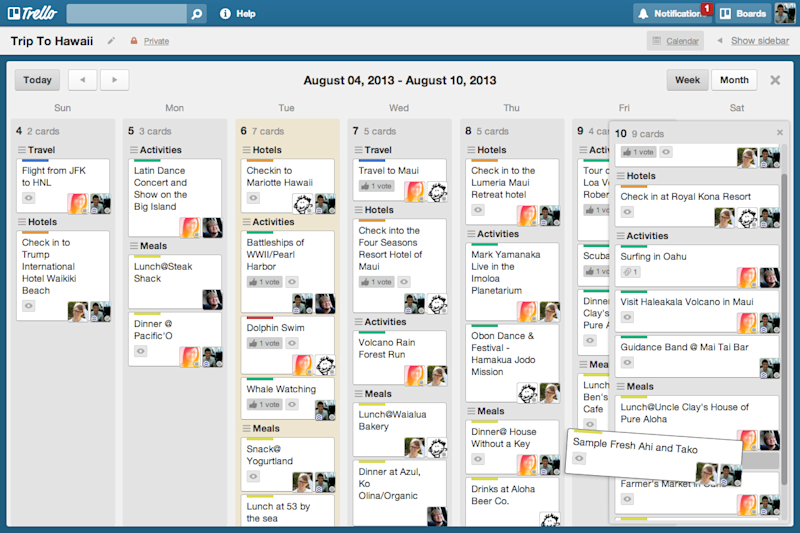The image size is (800, 533).
Task: Click list icon beside Saturday Meals header
Action: click(620, 387)
